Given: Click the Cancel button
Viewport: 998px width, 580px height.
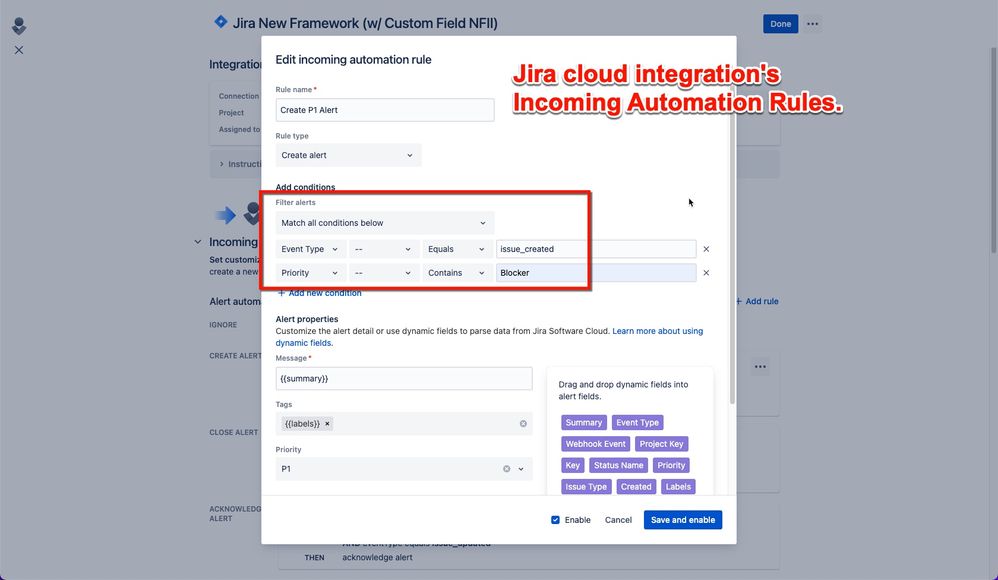Looking at the screenshot, I should click(618, 520).
